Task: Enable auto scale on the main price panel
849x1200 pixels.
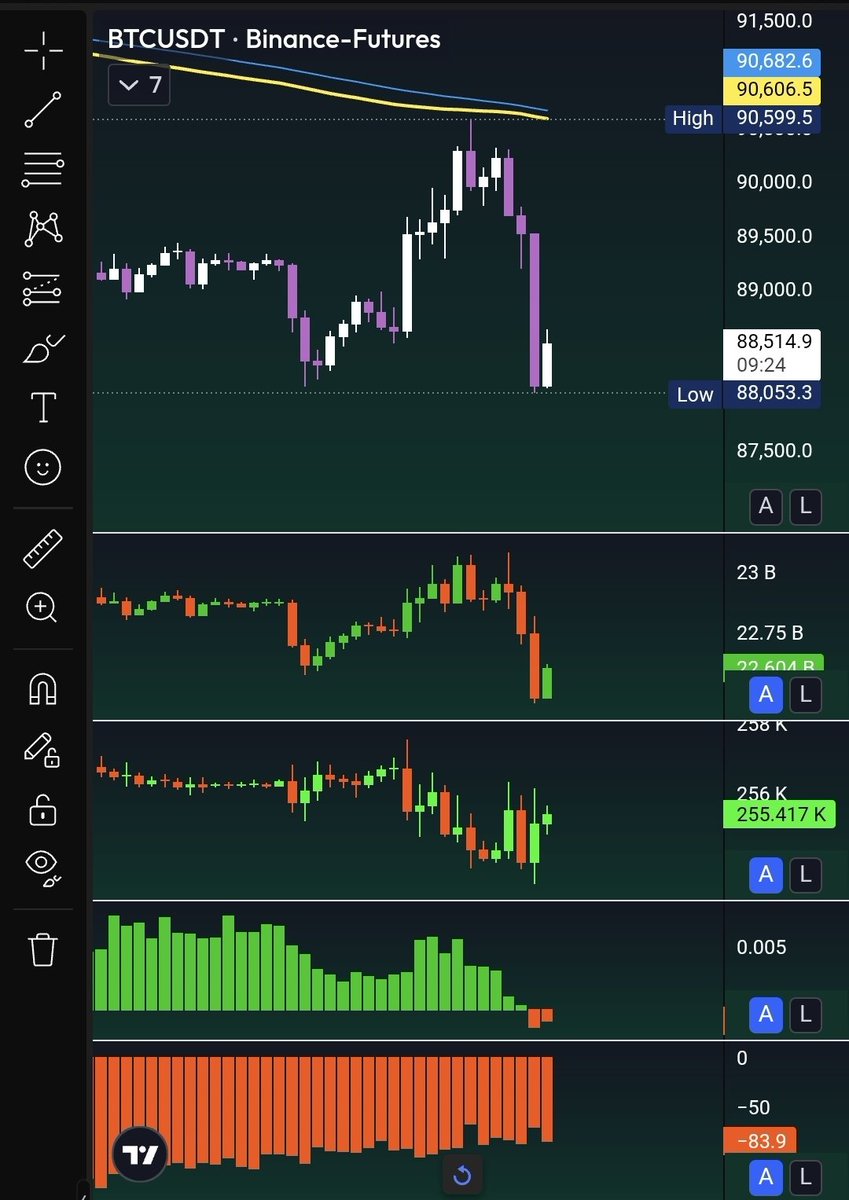Action: (x=766, y=507)
